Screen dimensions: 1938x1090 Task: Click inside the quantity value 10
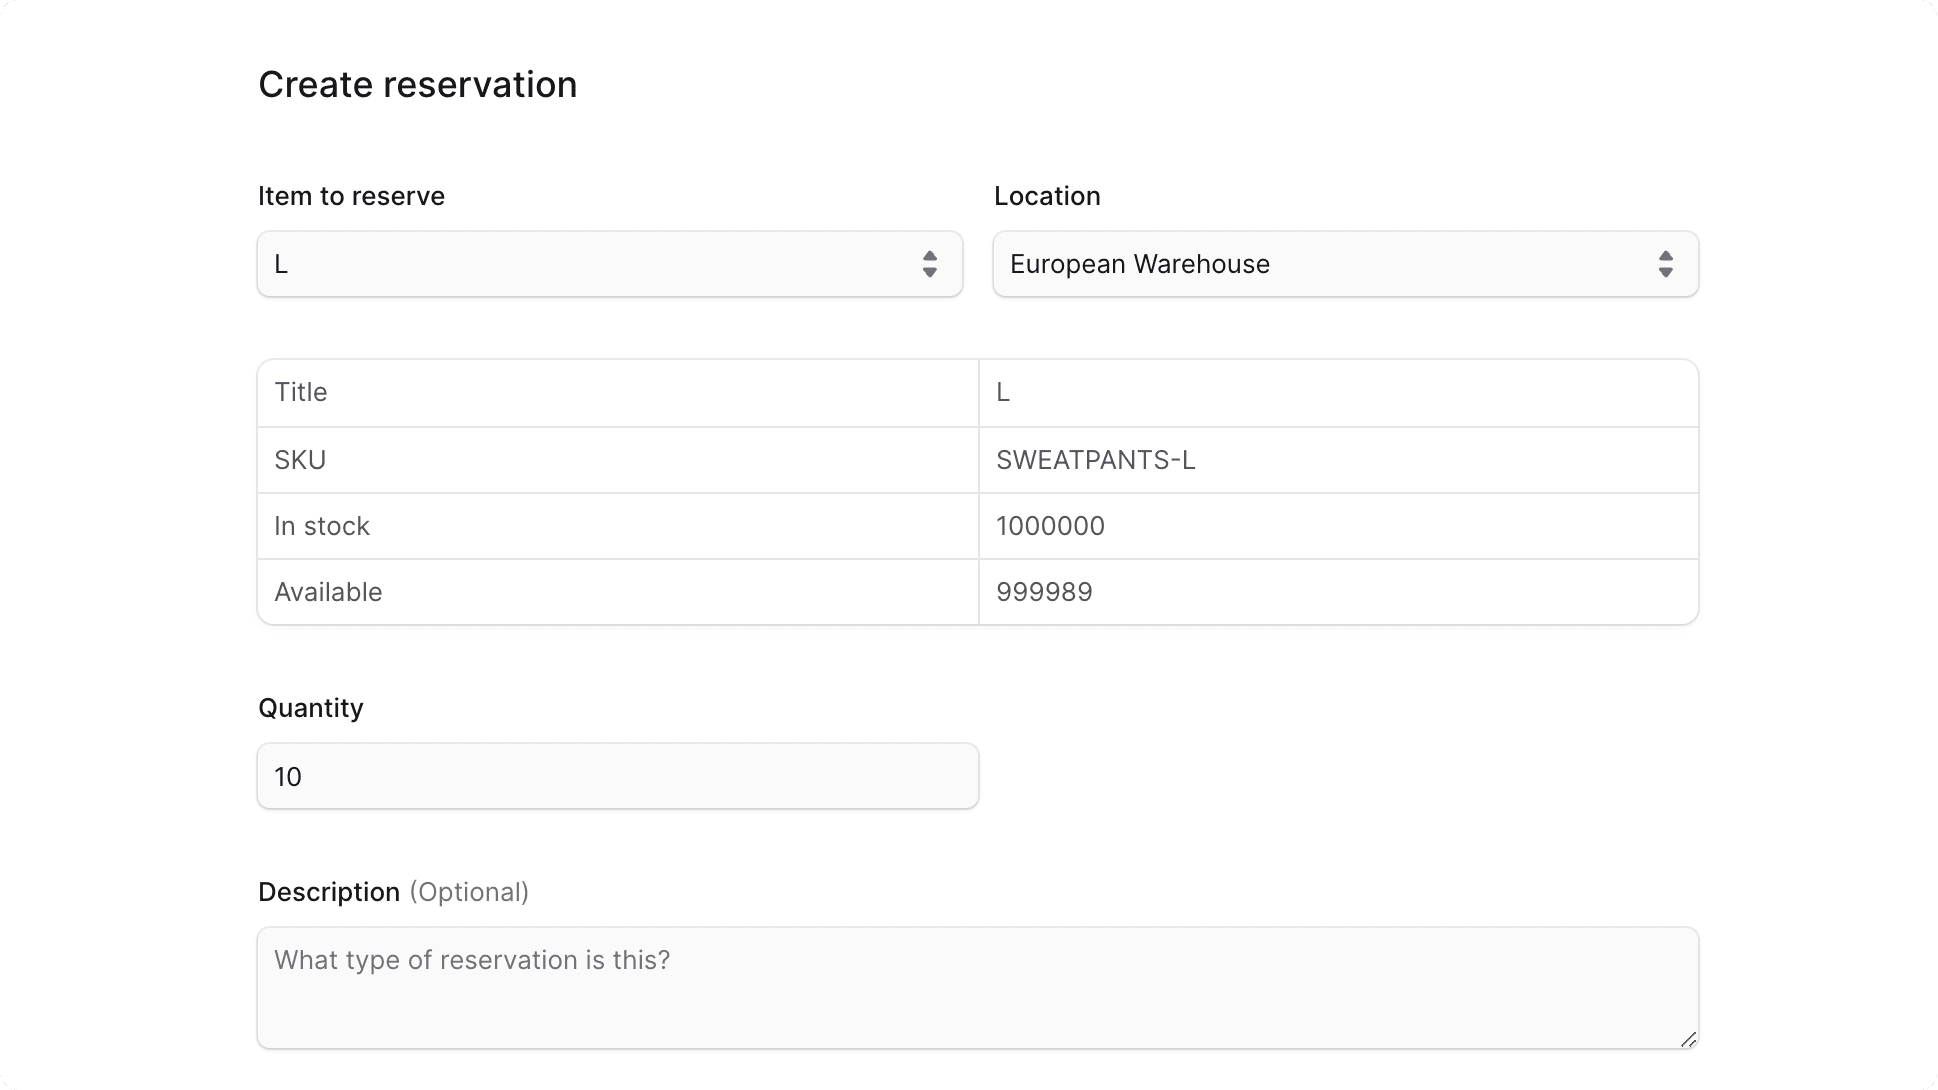pos(288,776)
